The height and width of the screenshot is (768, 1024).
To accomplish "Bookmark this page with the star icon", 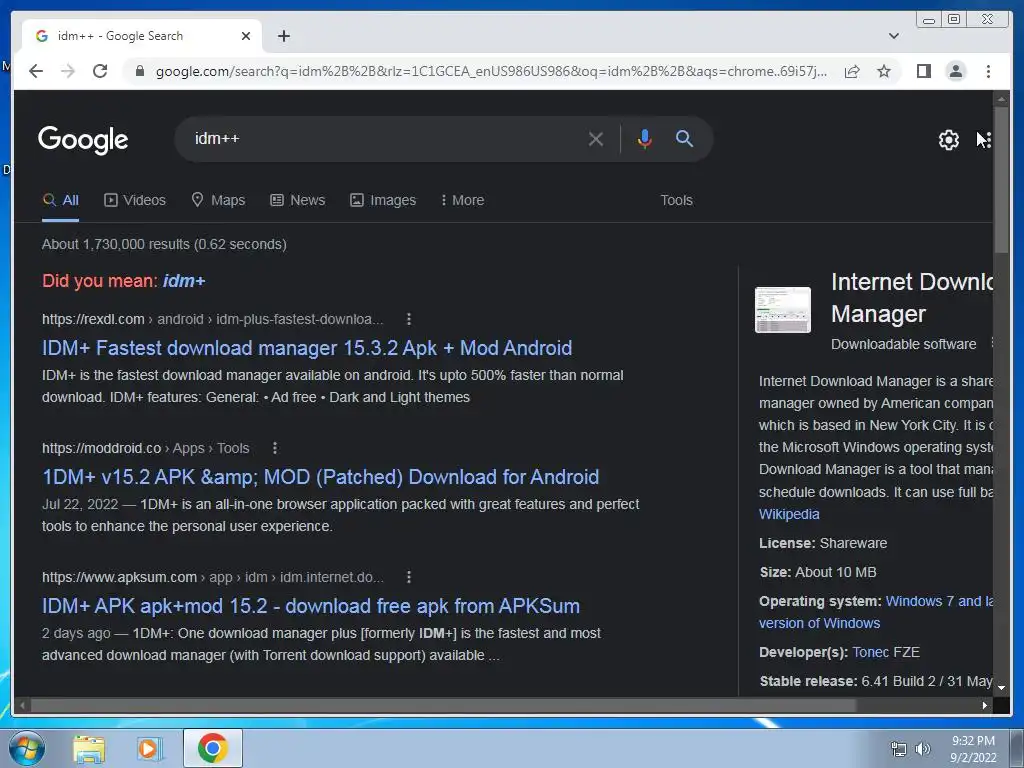I will coord(884,71).
